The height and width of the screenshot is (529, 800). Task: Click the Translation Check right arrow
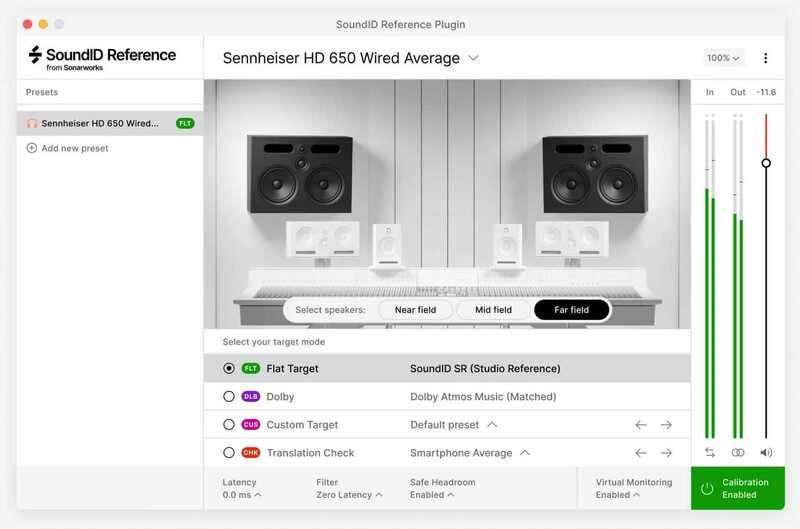click(666, 453)
